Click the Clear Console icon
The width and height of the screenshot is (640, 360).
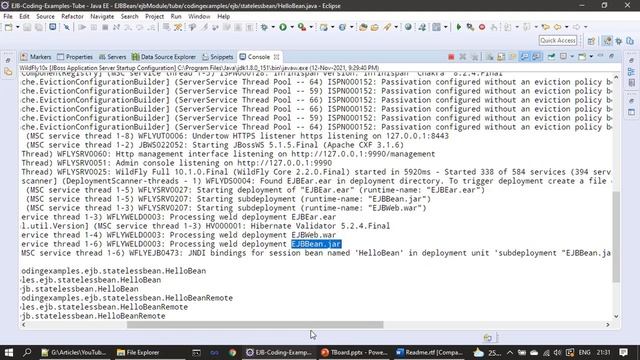coord(489,57)
